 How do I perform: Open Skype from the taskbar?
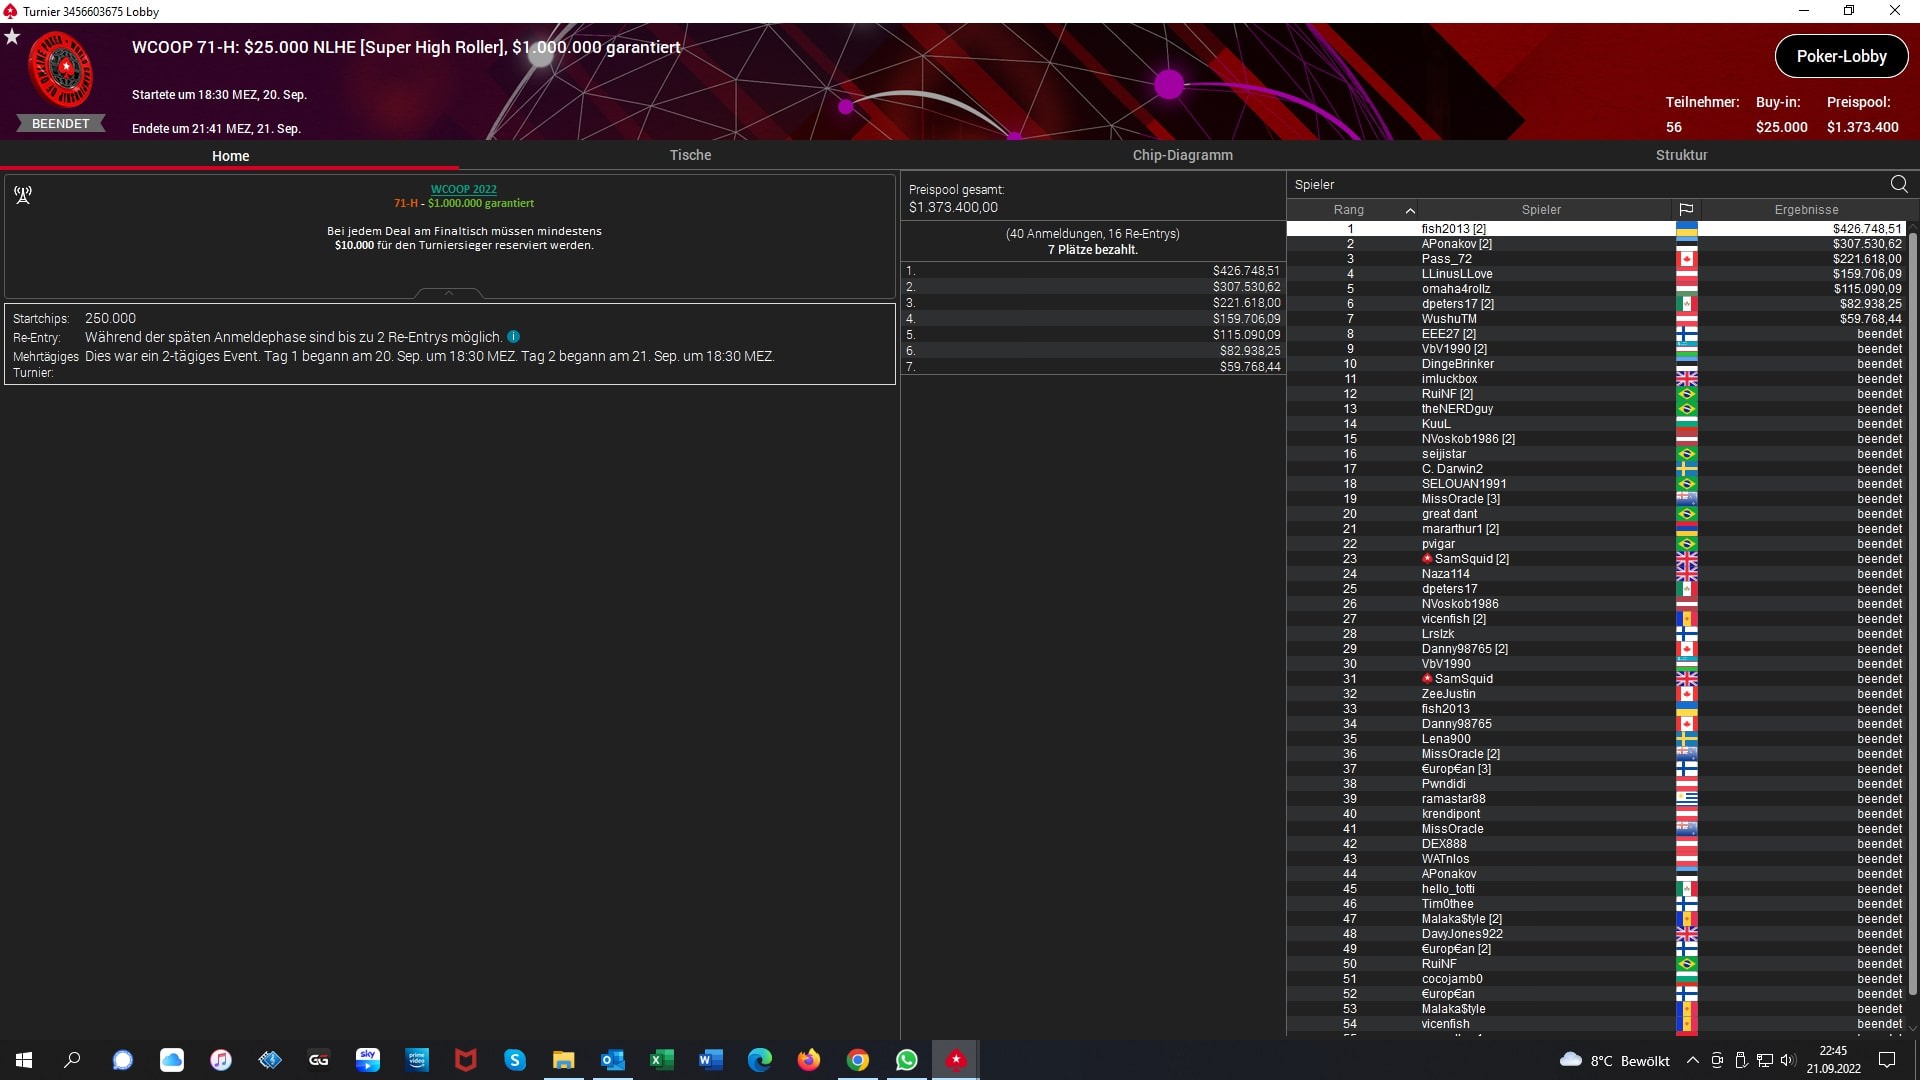point(515,1060)
